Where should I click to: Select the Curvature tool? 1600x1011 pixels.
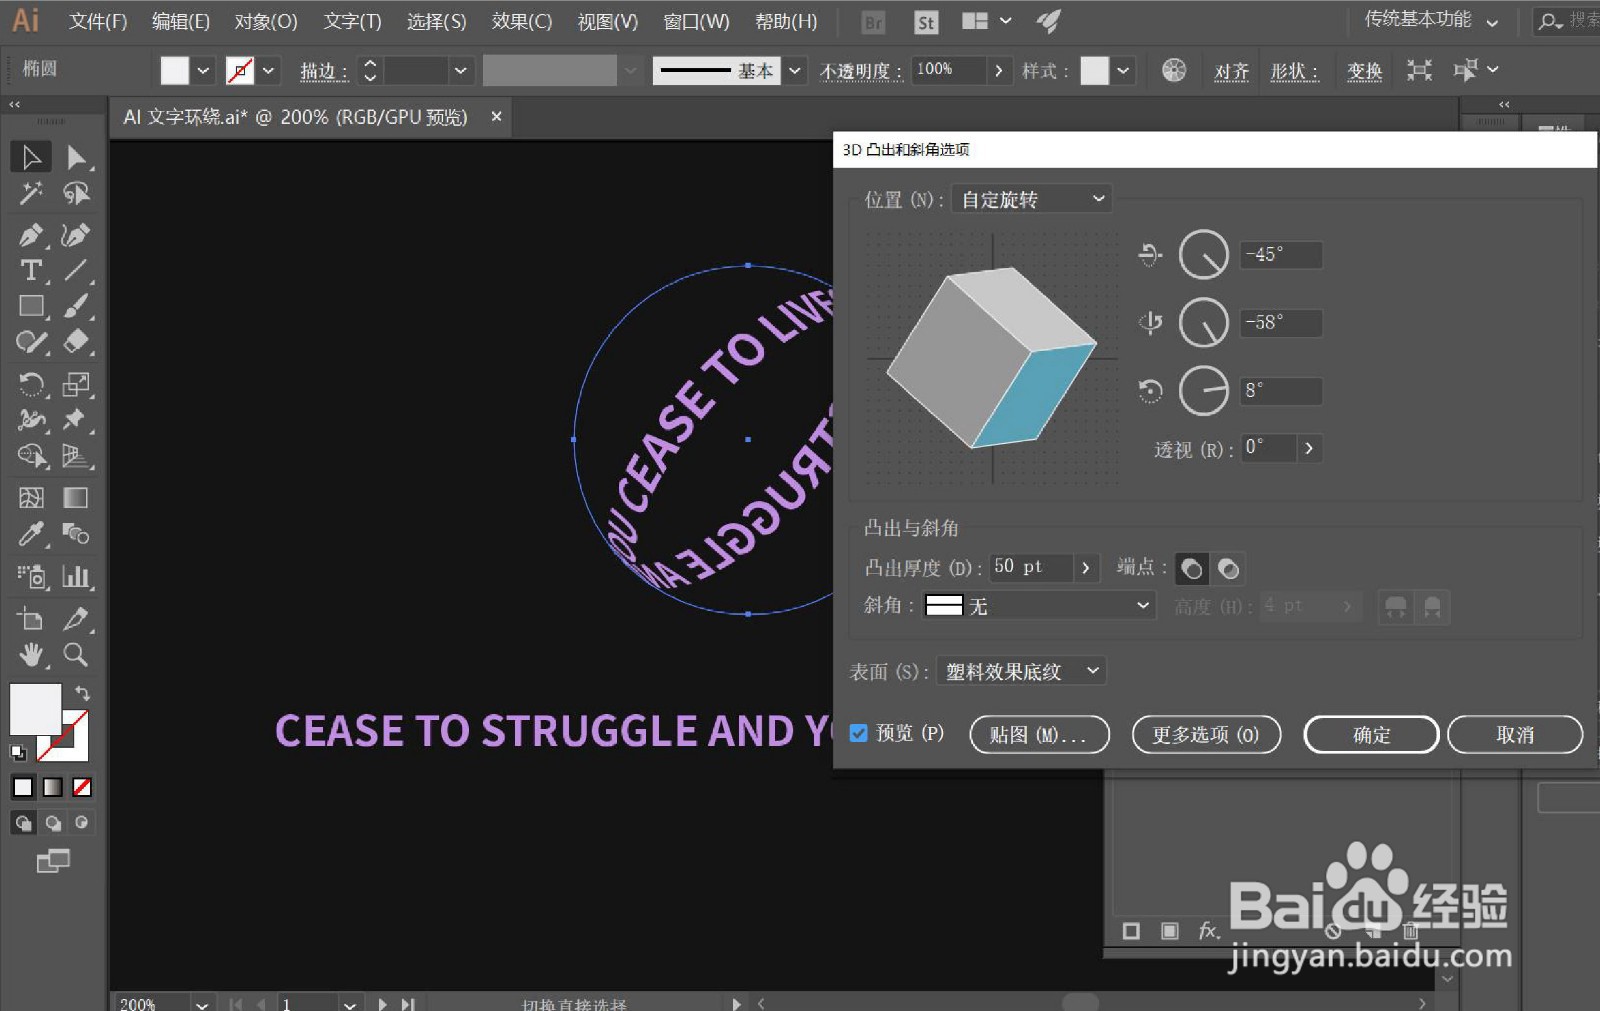76,234
